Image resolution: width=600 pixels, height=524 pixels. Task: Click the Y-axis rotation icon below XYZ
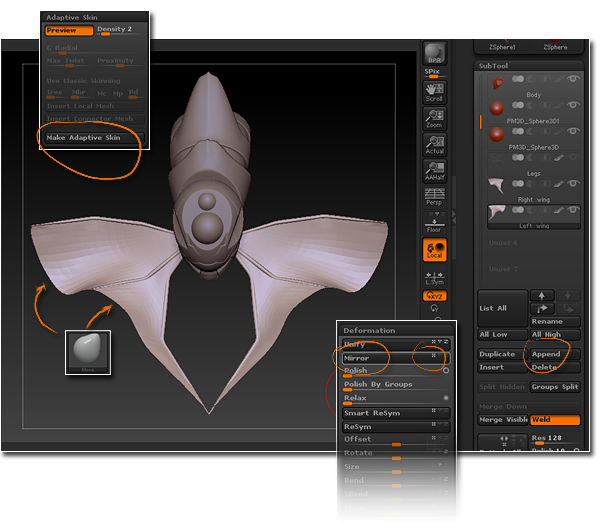coord(434,308)
